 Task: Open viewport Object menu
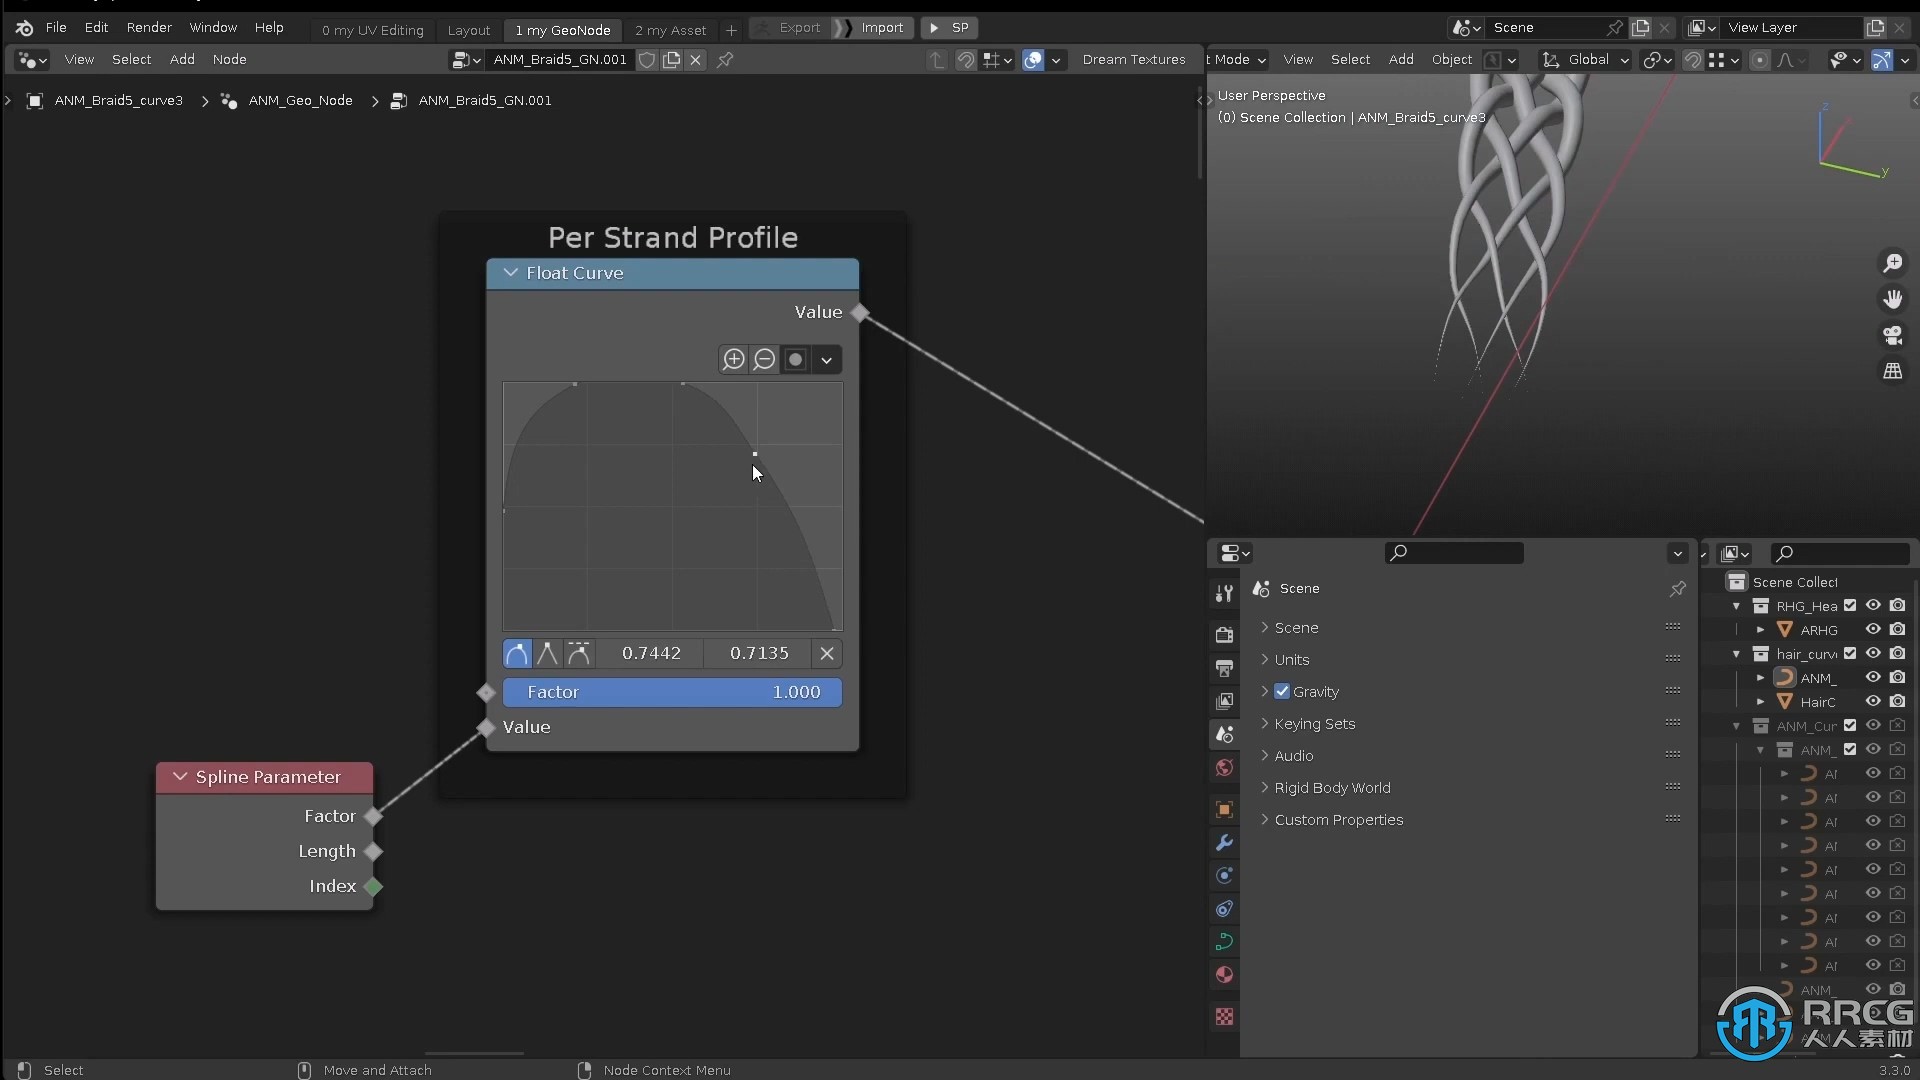click(x=1451, y=60)
